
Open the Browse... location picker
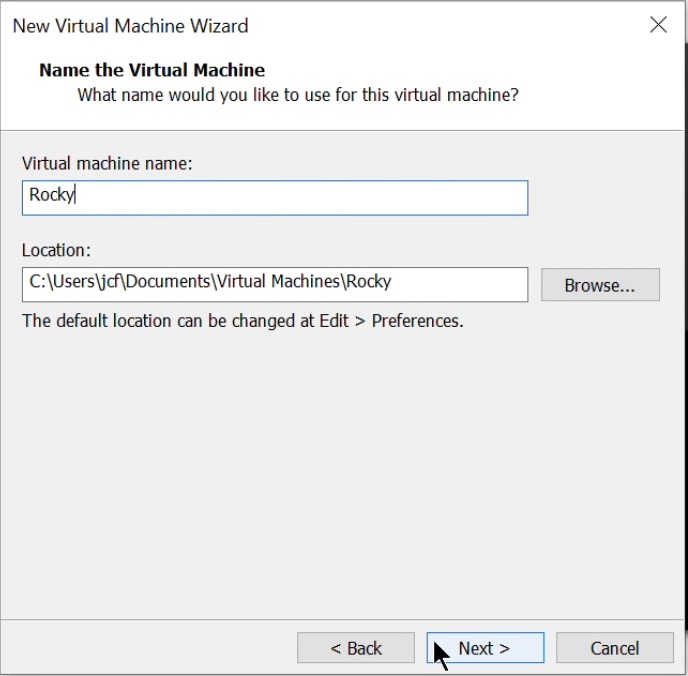click(600, 285)
